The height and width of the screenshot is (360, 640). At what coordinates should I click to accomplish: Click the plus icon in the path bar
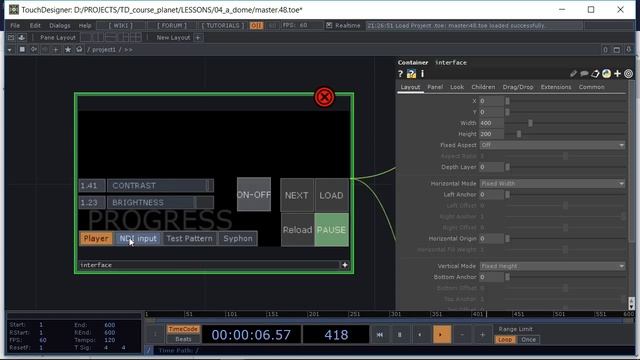point(56,49)
